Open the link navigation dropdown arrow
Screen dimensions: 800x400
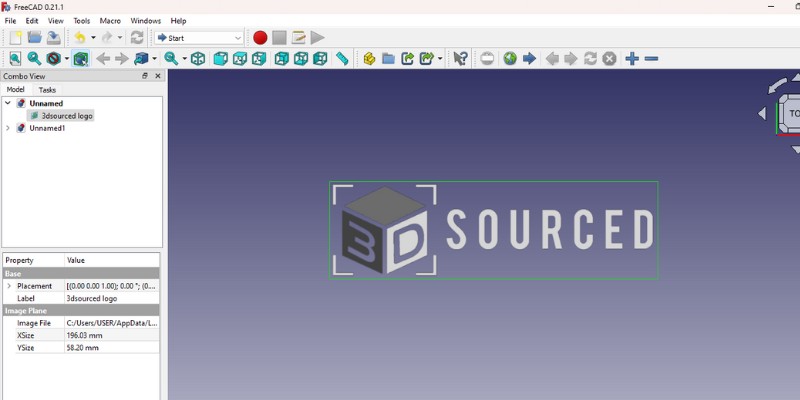pos(155,59)
